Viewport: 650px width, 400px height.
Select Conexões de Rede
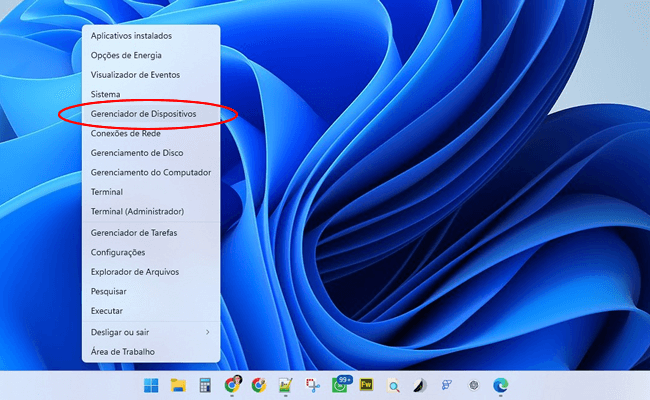(151, 133)
